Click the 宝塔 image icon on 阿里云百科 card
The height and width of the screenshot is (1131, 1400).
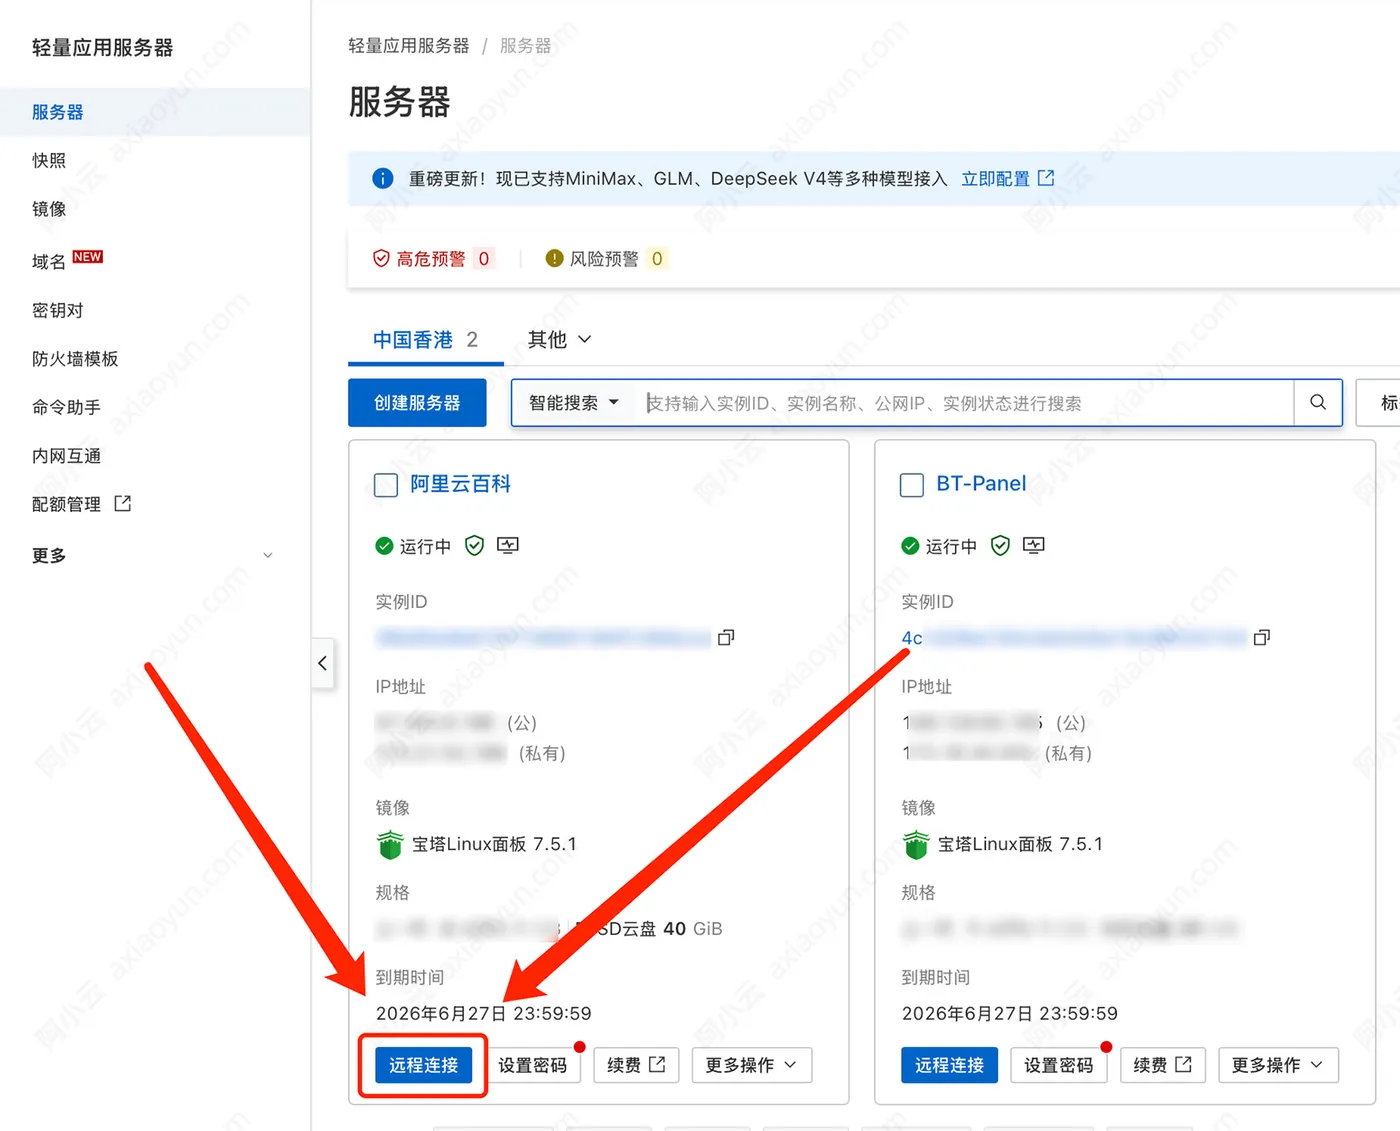point(390,844)
